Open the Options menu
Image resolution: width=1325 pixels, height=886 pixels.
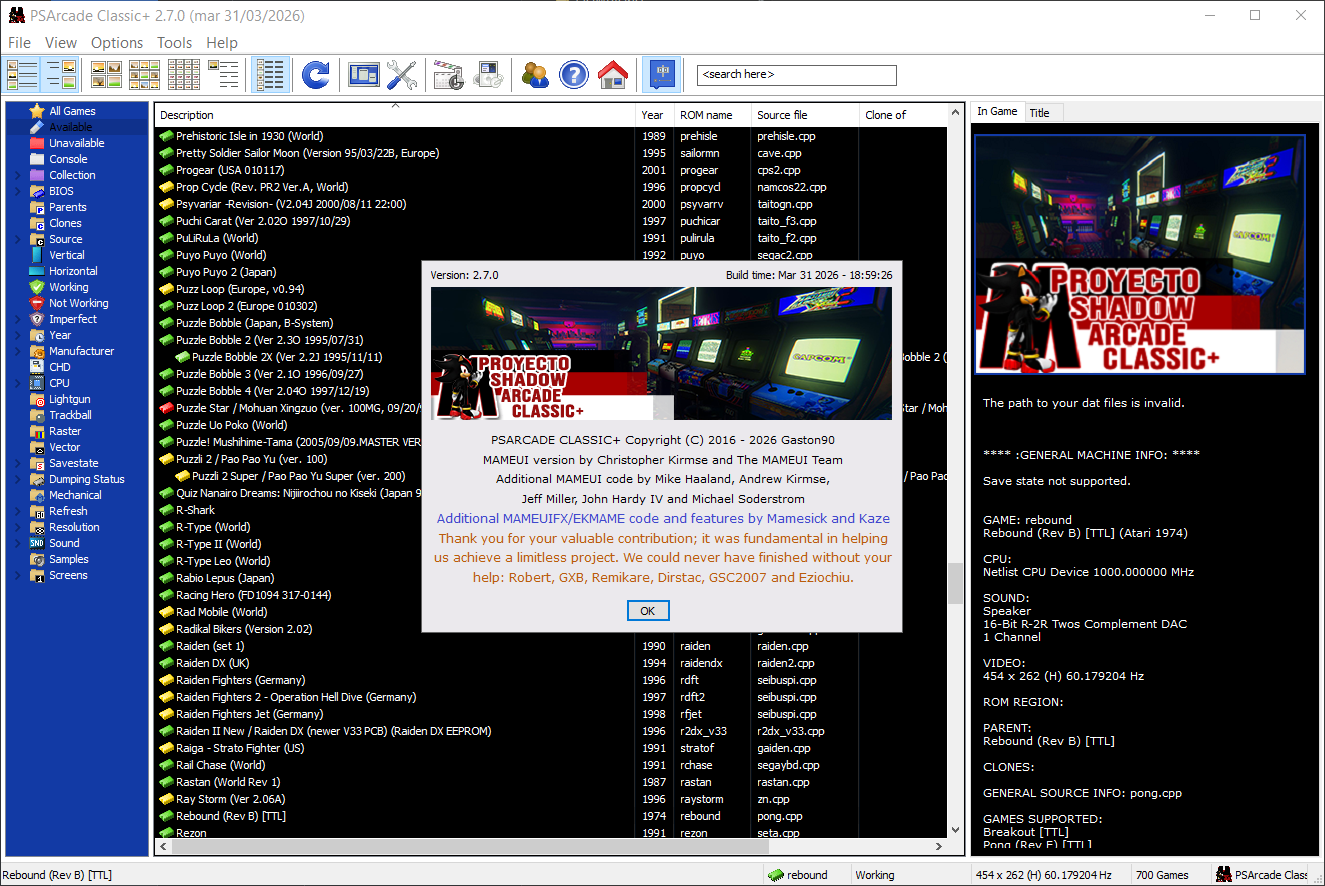tap(117, 42)
